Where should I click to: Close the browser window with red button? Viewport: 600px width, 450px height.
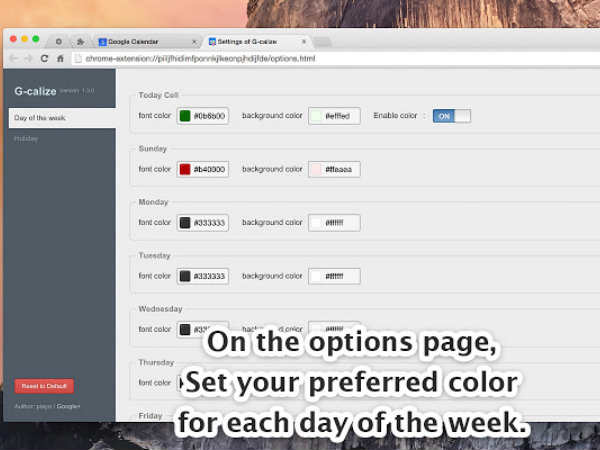click(13, 39)
